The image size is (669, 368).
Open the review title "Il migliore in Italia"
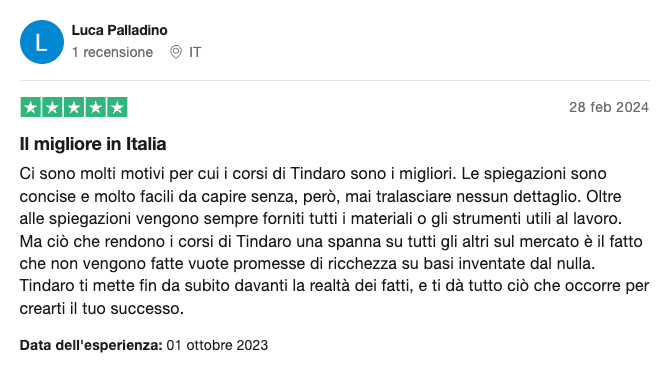click(x=93, y=144)
